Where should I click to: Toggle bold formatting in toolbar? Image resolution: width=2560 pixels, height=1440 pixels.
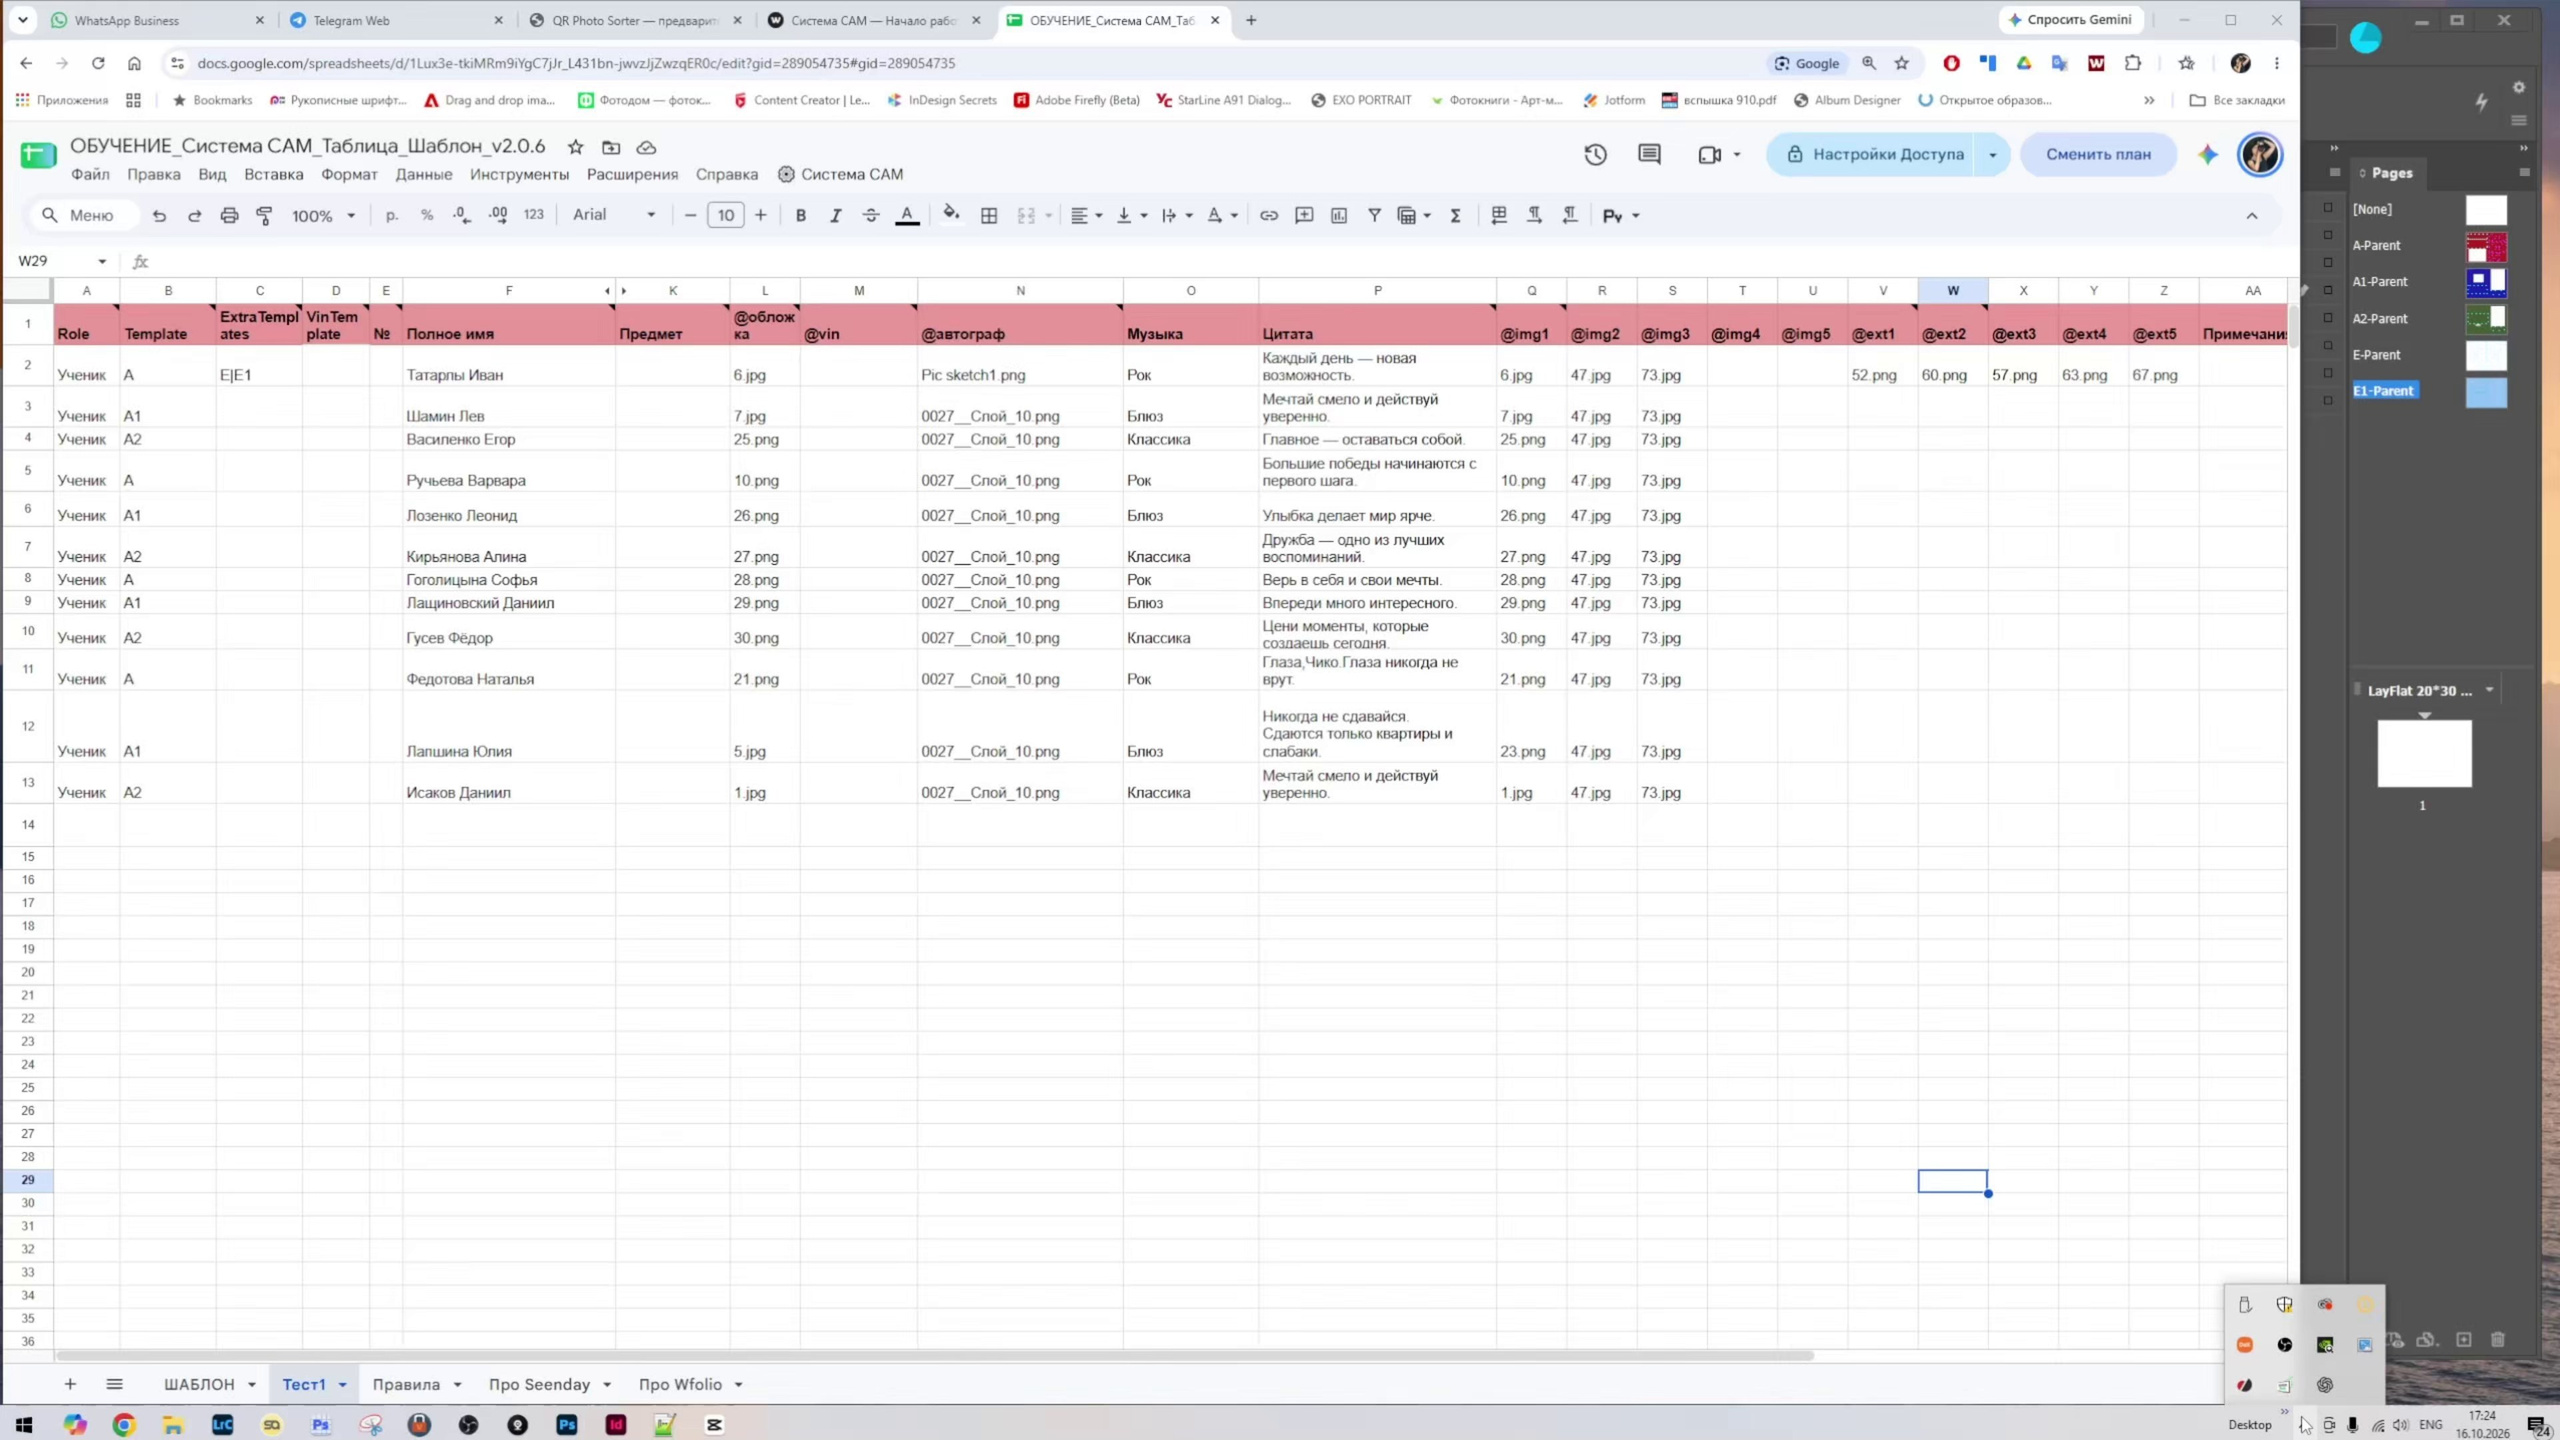pyautogui.click(x=800, y=215)
